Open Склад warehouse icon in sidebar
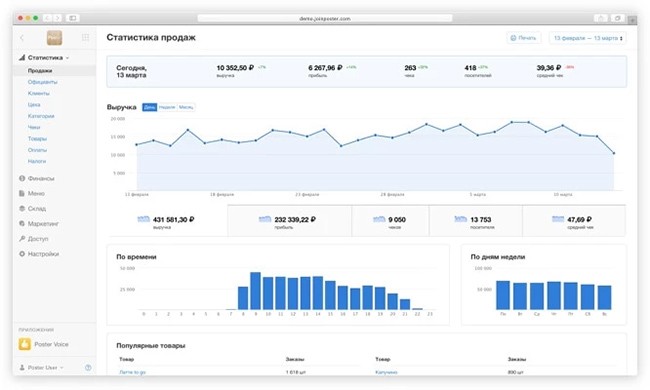 [22, 208]
